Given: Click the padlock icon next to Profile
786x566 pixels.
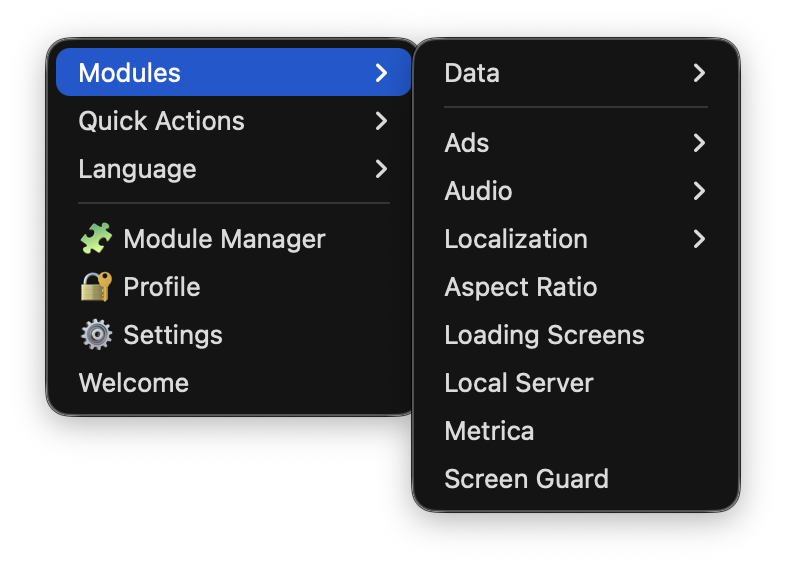Looking at the screenshot, I should pos(96,287).
